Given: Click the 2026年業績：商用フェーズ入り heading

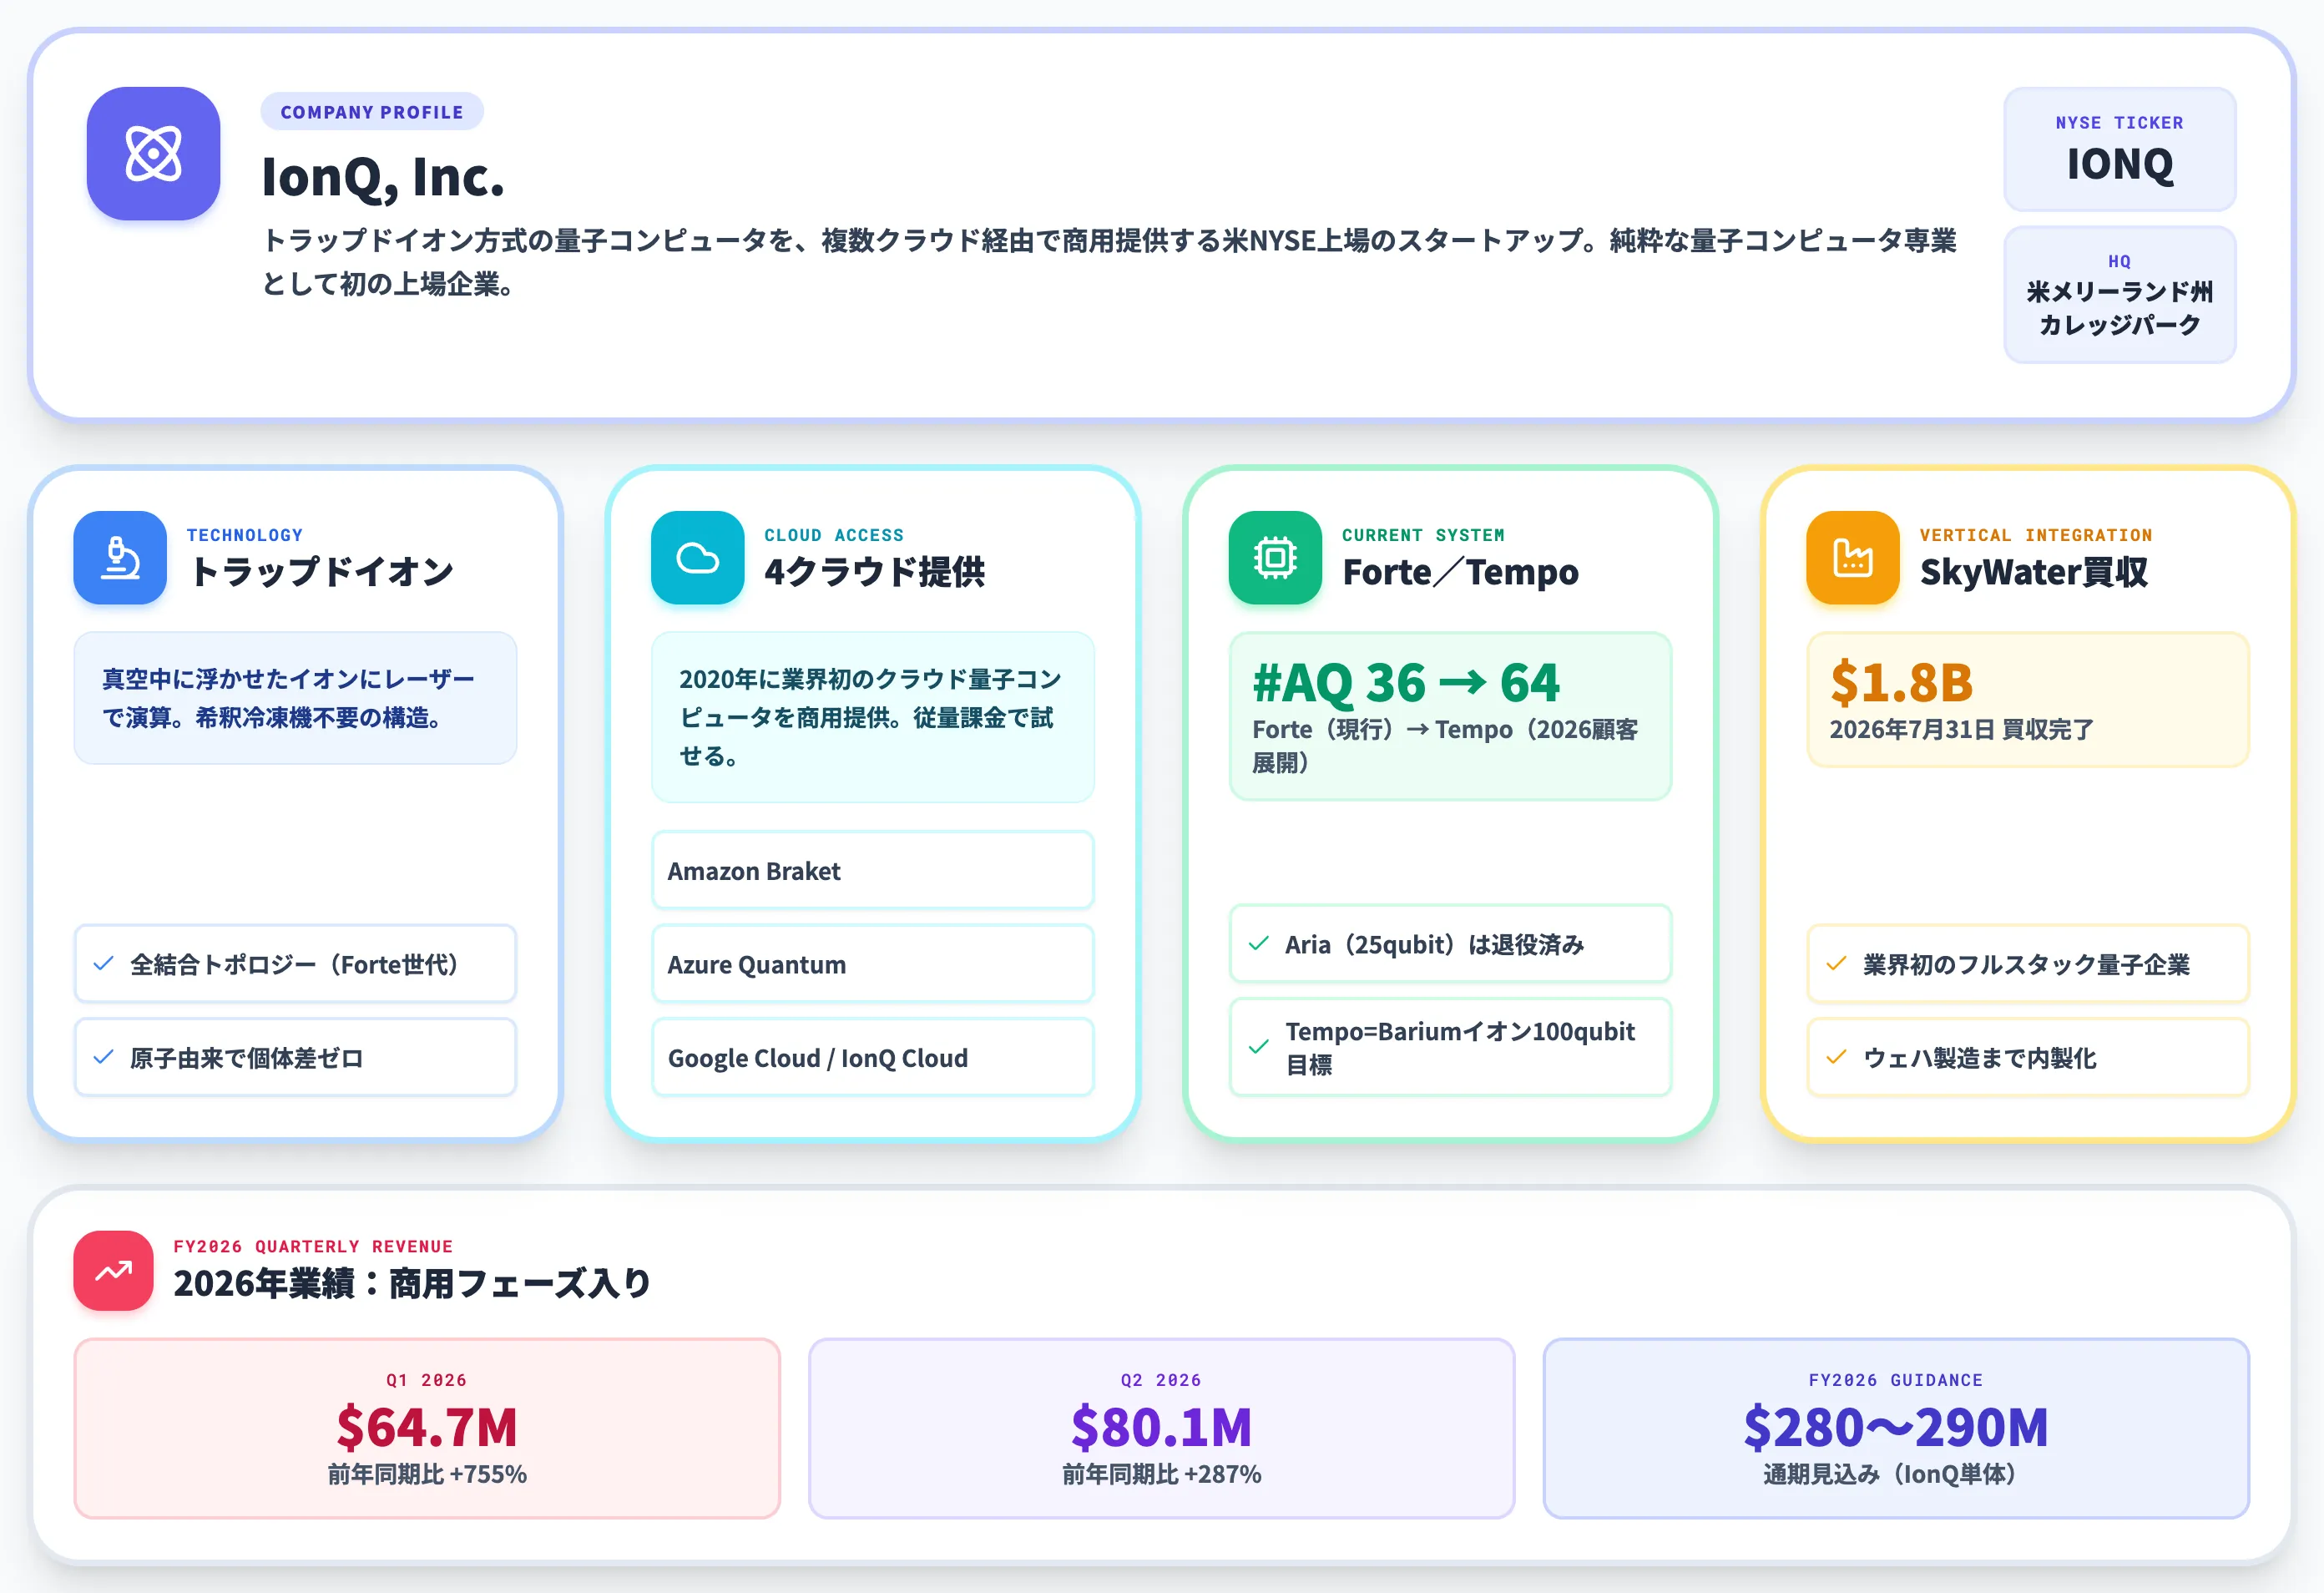Looking at the screenshot, I should pos(412,1283).
